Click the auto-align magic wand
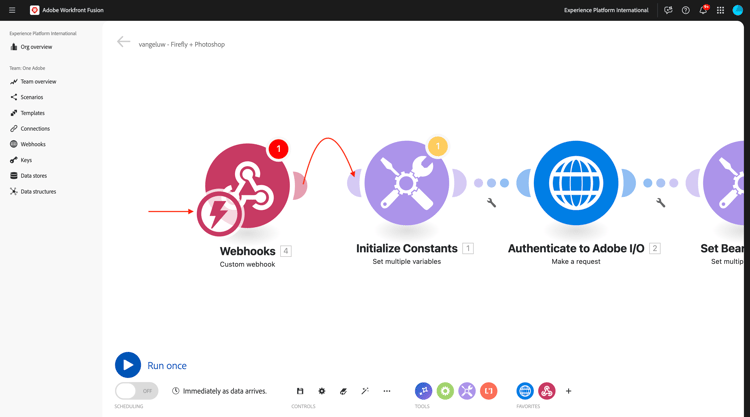 (x=365, y=391)
